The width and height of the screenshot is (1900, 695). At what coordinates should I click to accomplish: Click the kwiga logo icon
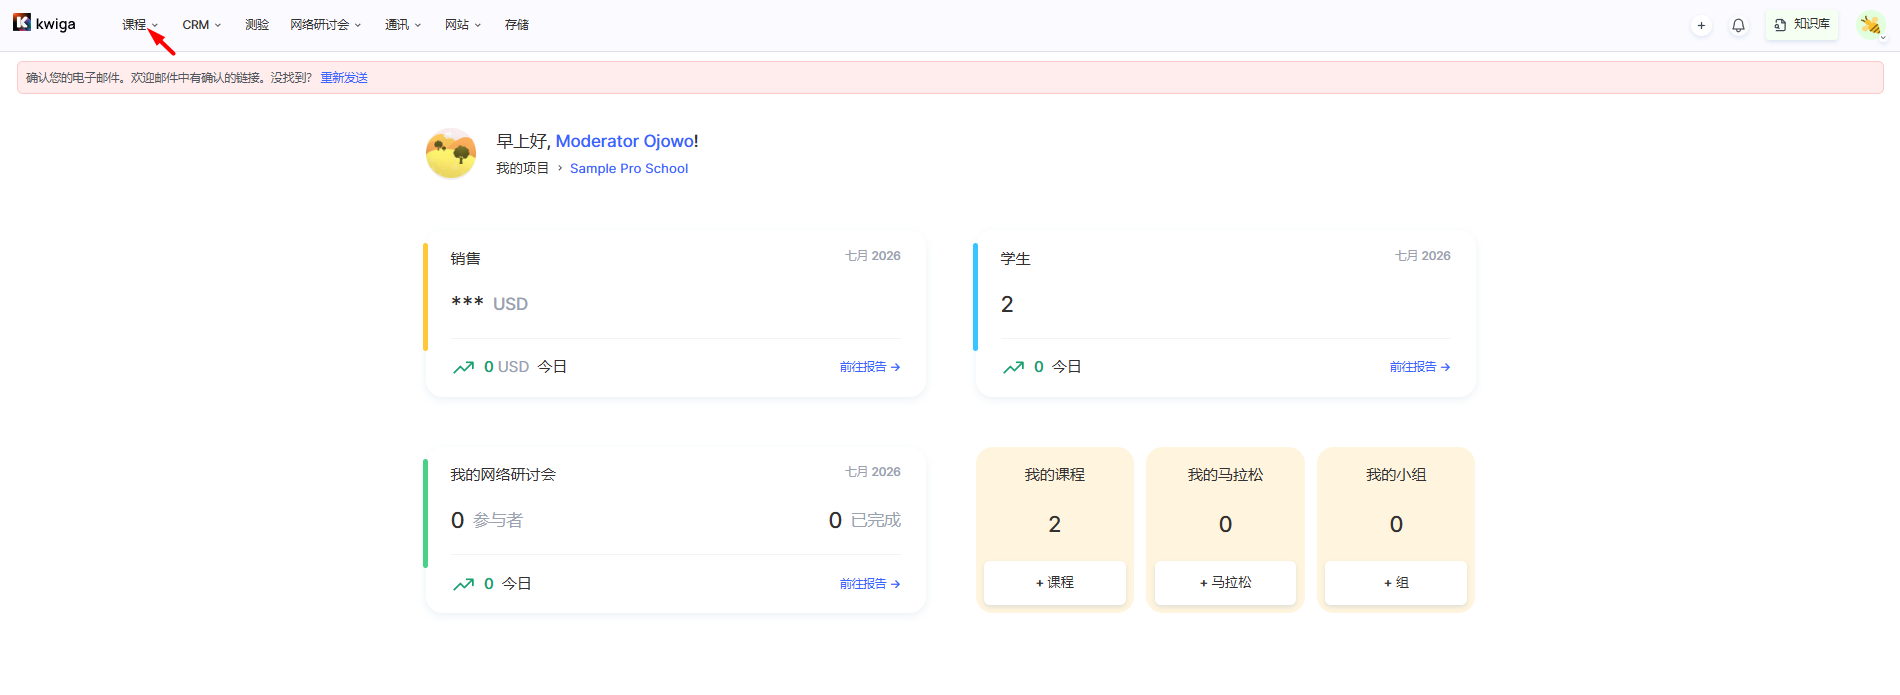click(22, 22)
